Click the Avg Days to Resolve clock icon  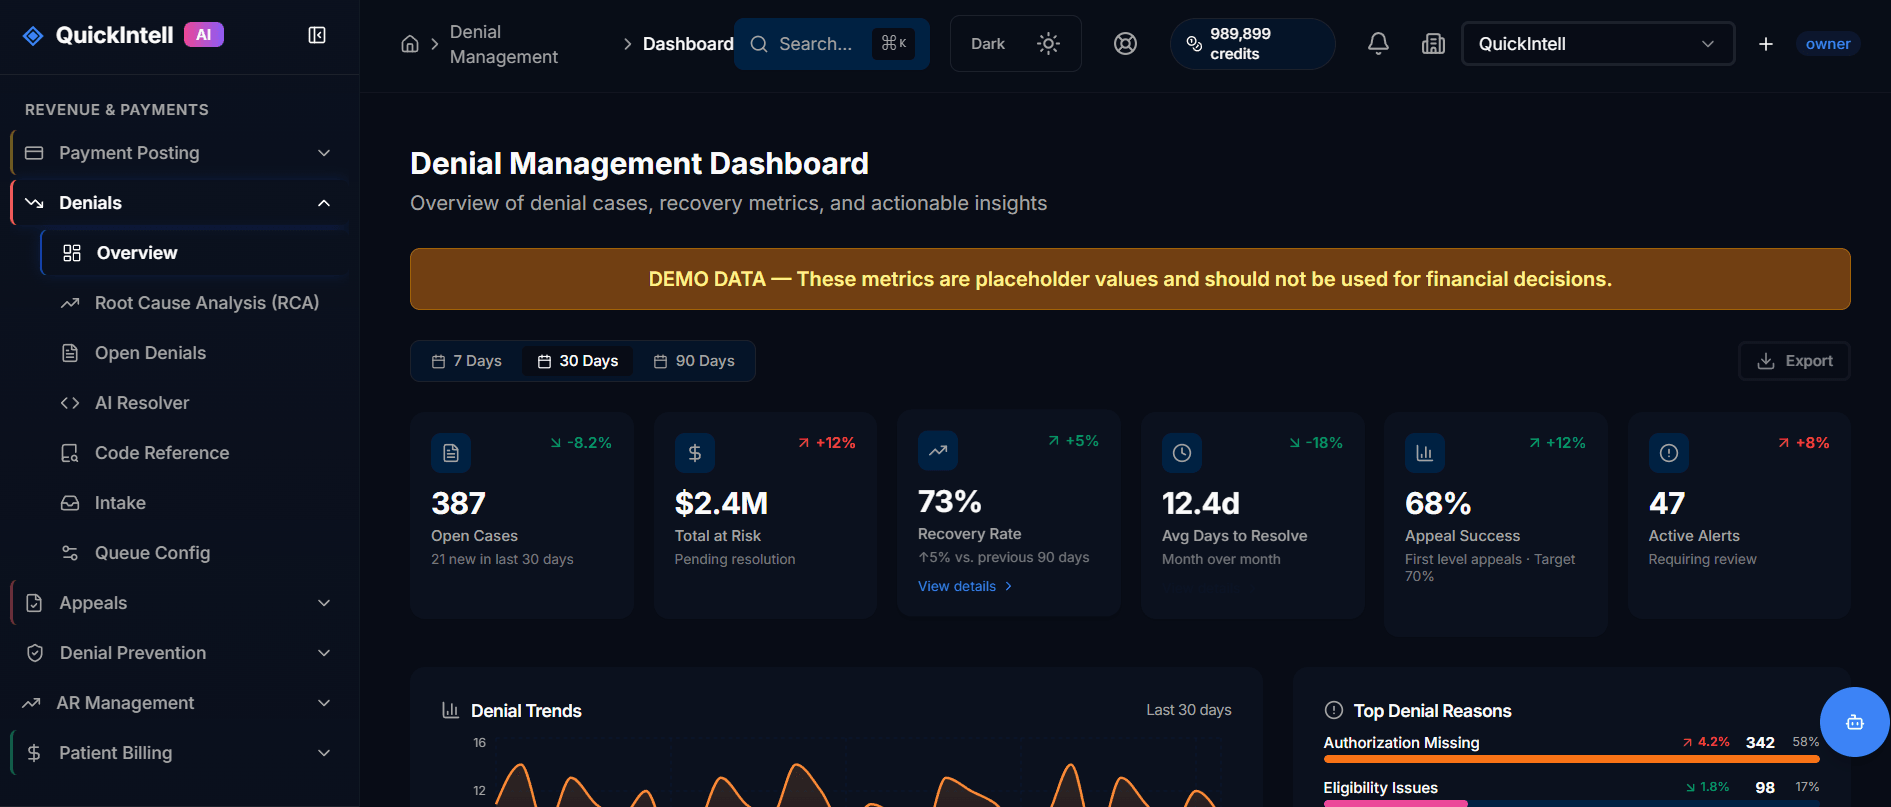[x=1182, y=453]
